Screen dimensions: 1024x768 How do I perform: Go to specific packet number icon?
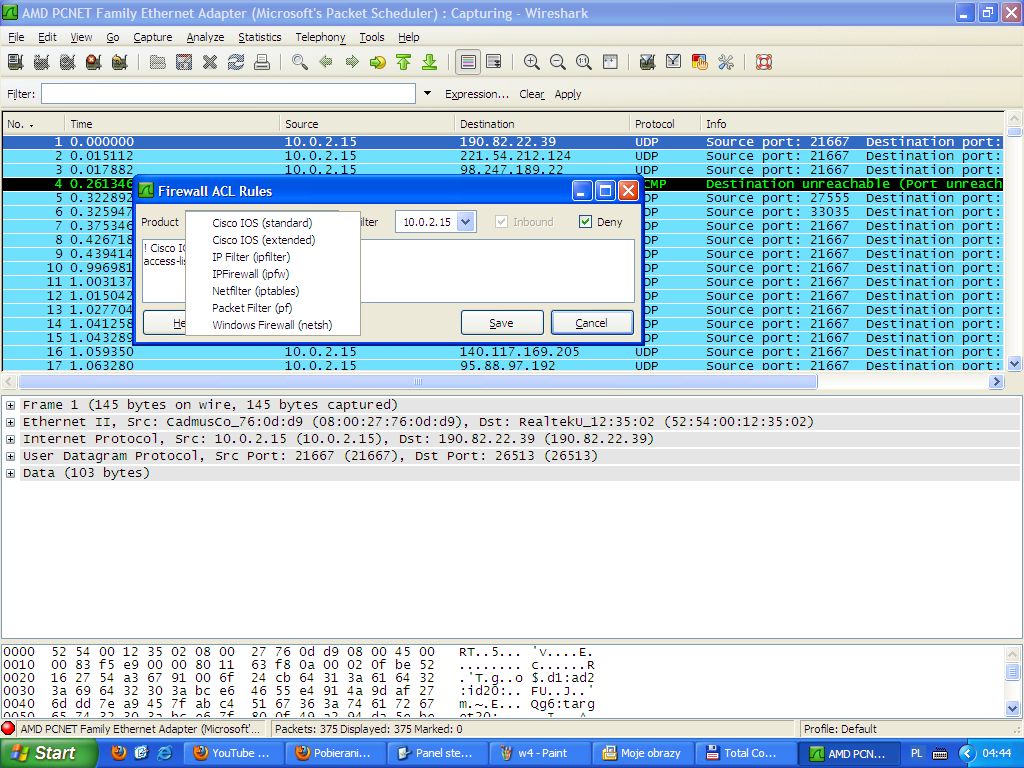tap(377, 62)
